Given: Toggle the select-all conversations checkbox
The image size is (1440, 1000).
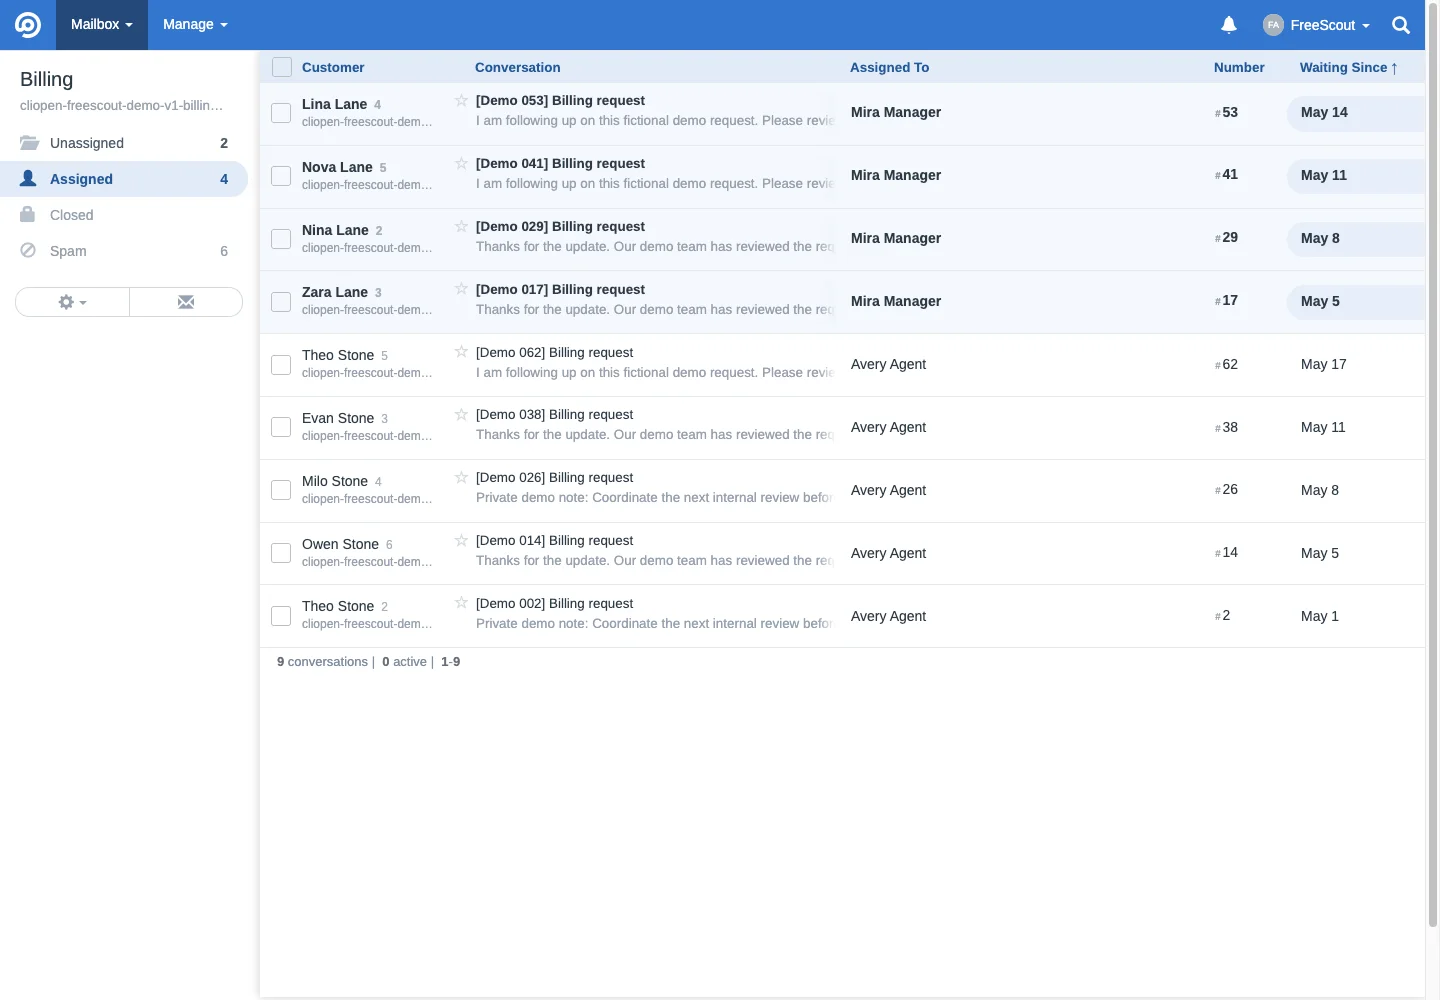Looking at the screenshot, I should [282, 67].
